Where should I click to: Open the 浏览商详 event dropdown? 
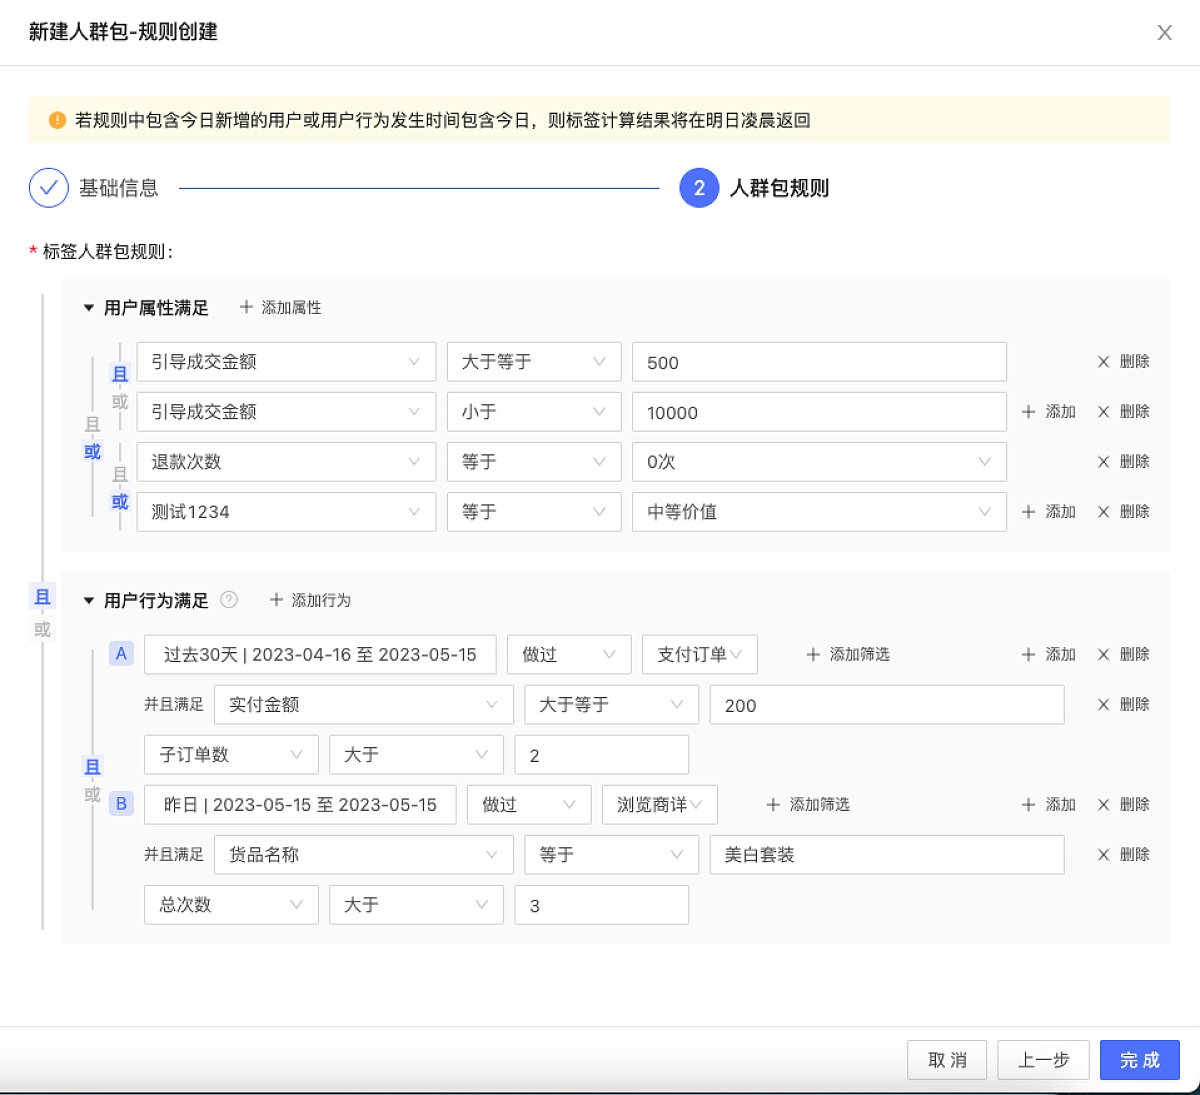point(659,805)
